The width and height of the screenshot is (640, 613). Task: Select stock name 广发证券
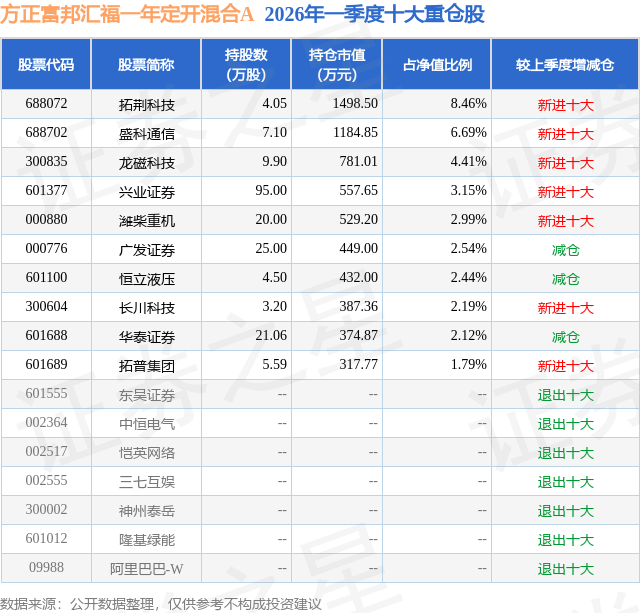(x=147, y=250)
